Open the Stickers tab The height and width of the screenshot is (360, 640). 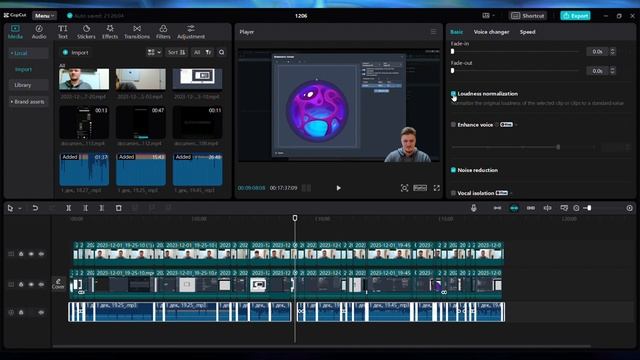86,32
